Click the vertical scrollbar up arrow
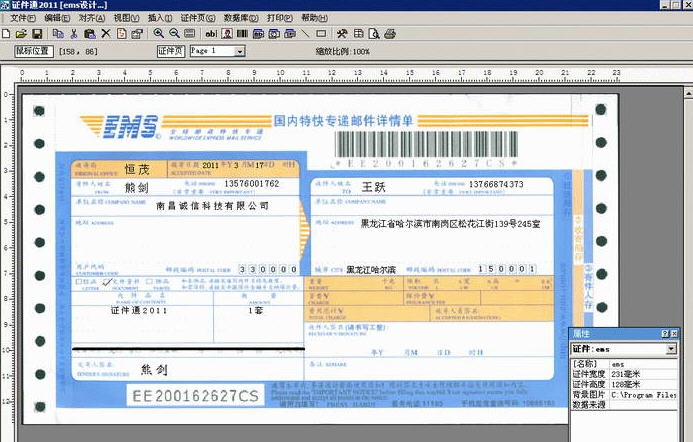This screenshot has height=442, width=693. pos(688,93)
